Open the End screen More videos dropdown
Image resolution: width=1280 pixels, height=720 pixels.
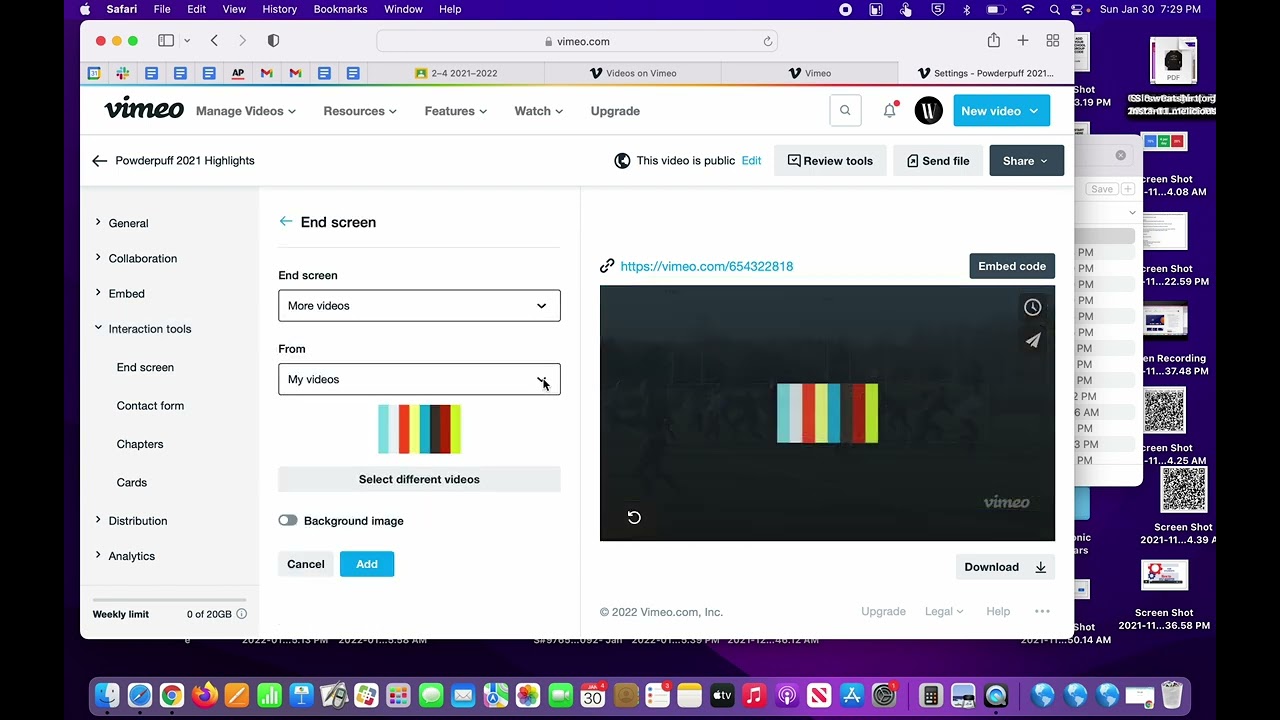coord(419,306)
